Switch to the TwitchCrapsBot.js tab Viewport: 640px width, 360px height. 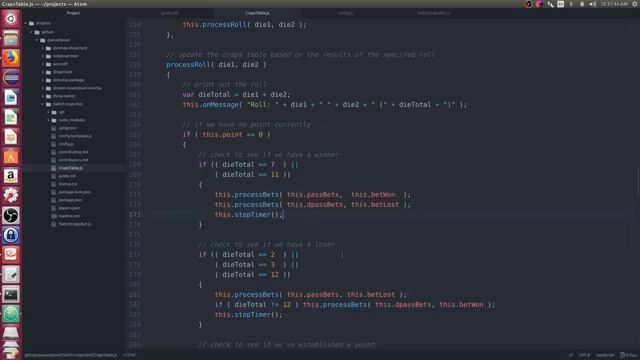click(433, 13)
